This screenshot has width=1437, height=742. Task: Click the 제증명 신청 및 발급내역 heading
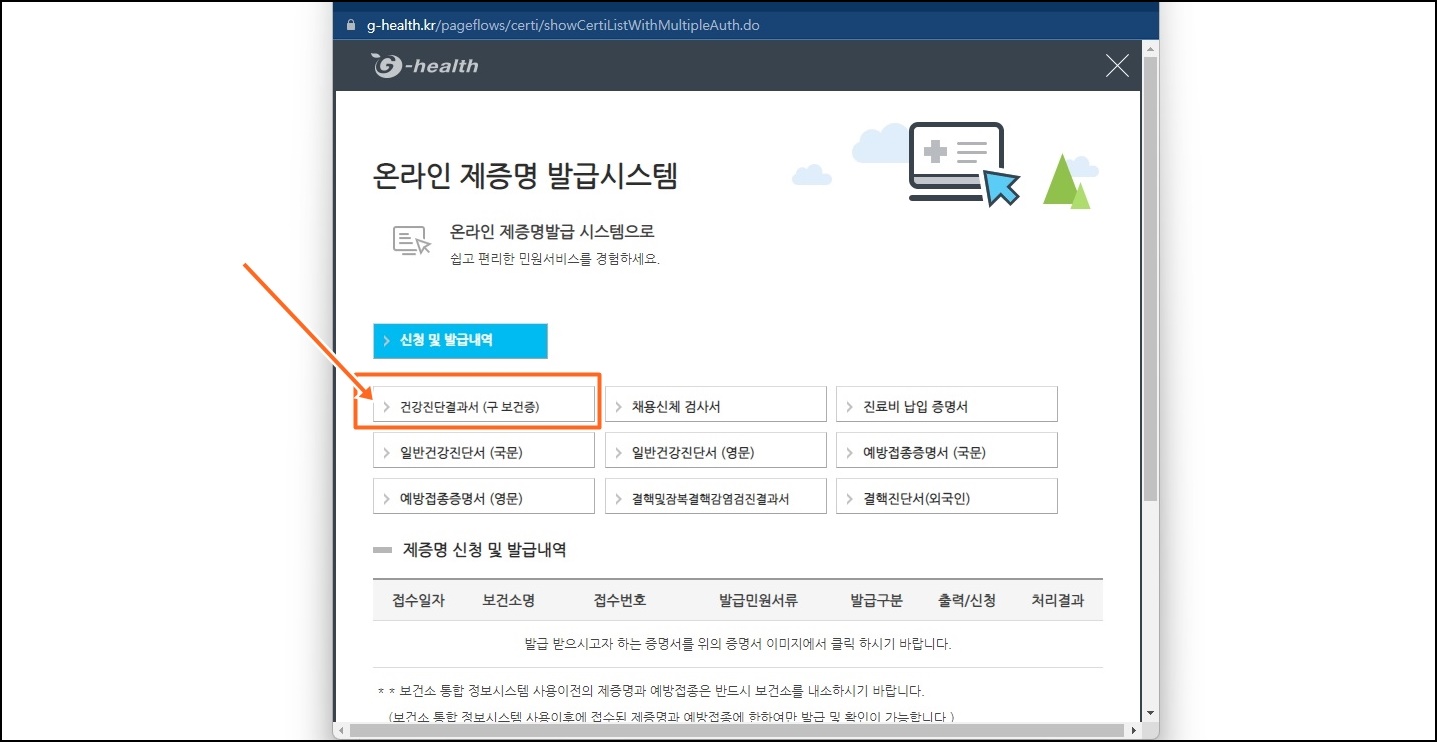pos(485,550)
